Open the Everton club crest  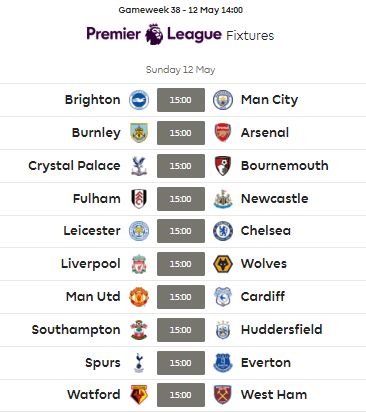click(x=223, y=363)
